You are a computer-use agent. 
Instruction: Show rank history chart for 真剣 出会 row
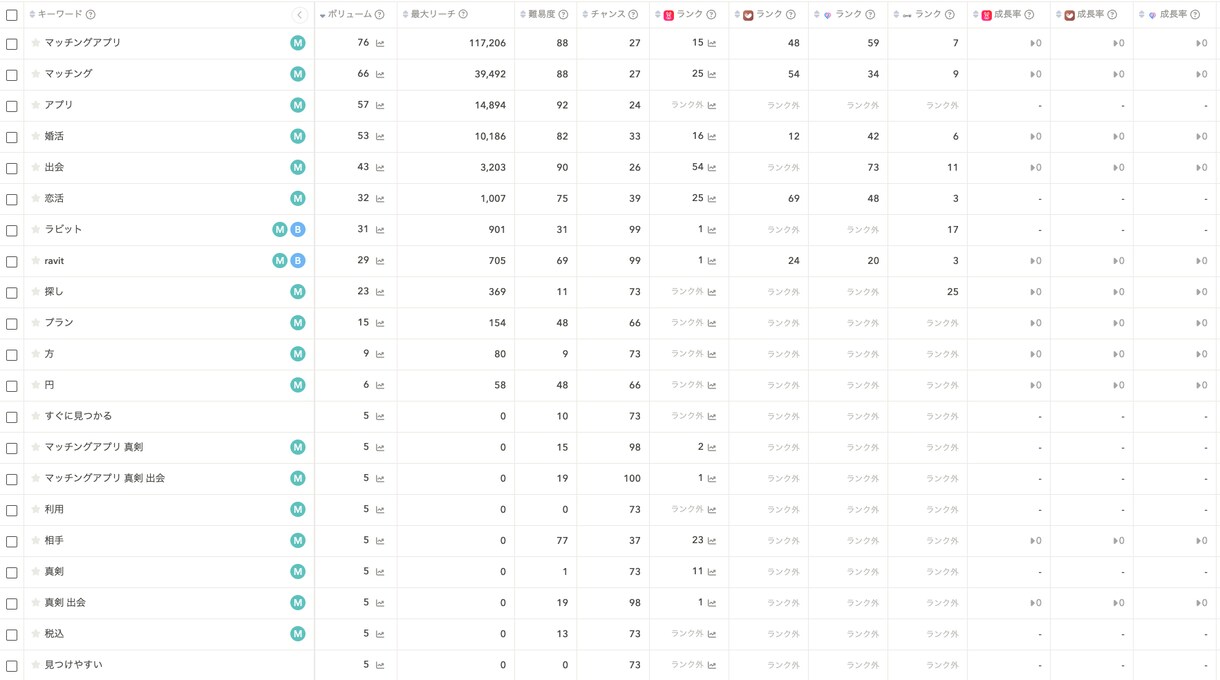712,603
